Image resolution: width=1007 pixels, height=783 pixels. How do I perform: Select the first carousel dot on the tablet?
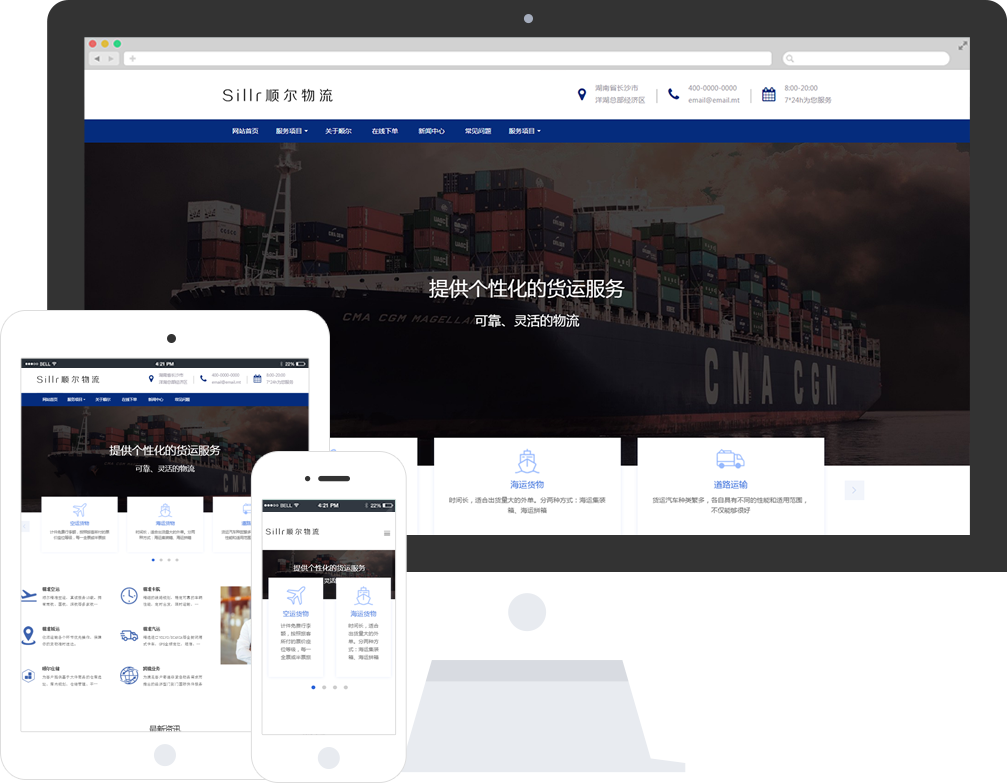pyautogui.click(x=153, y=560)
